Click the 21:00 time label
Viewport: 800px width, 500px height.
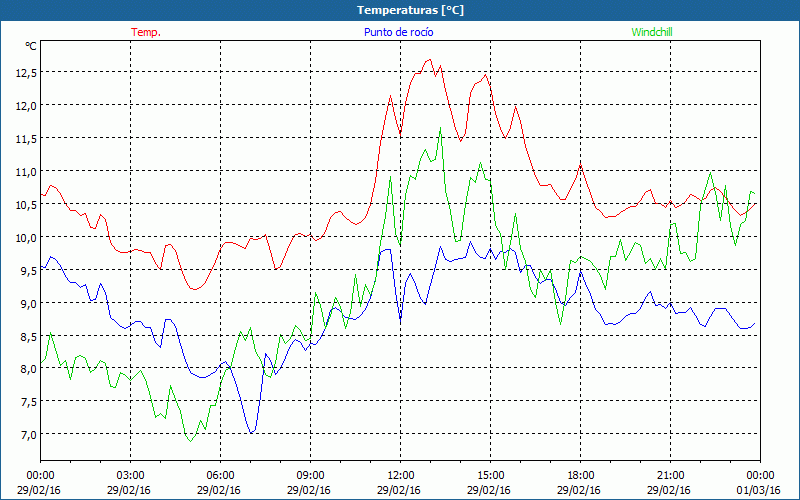point(670,476)
